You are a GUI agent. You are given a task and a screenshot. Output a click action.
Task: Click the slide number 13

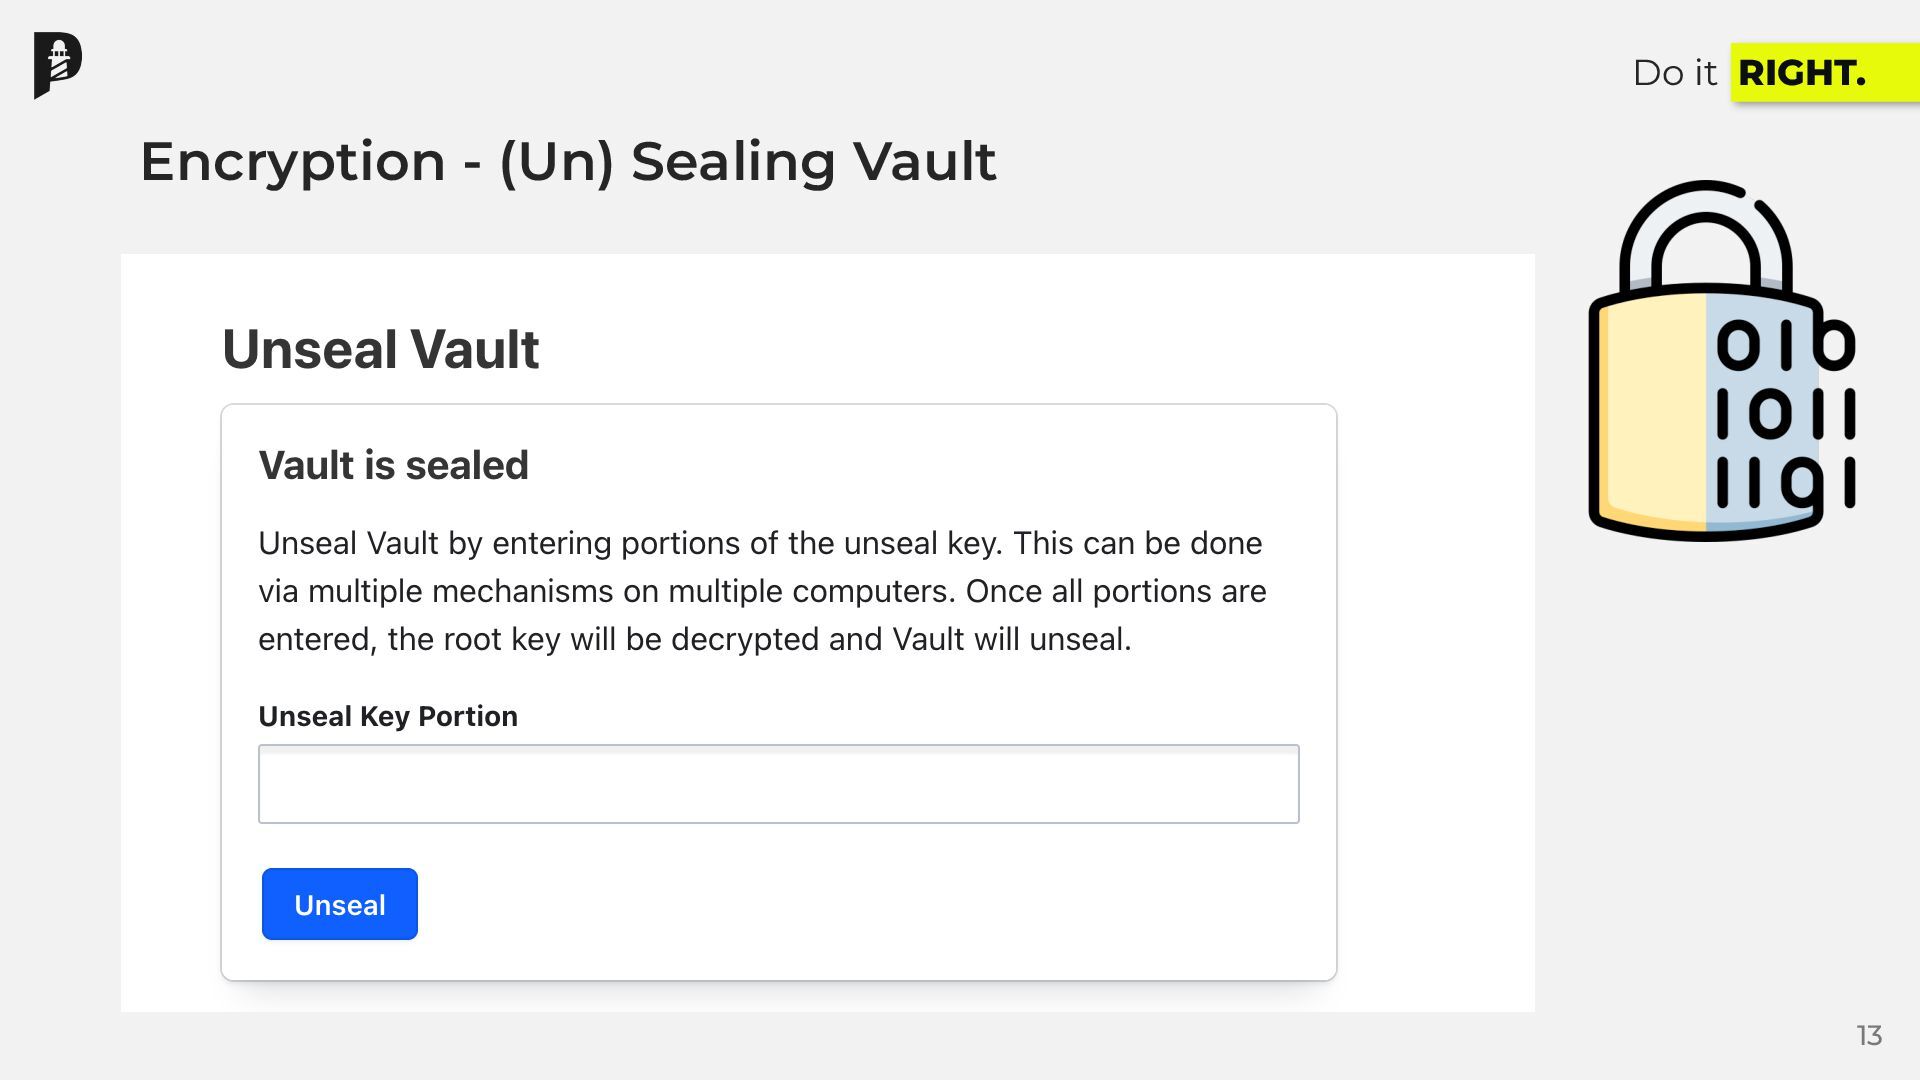[x=1869, y=1036]
